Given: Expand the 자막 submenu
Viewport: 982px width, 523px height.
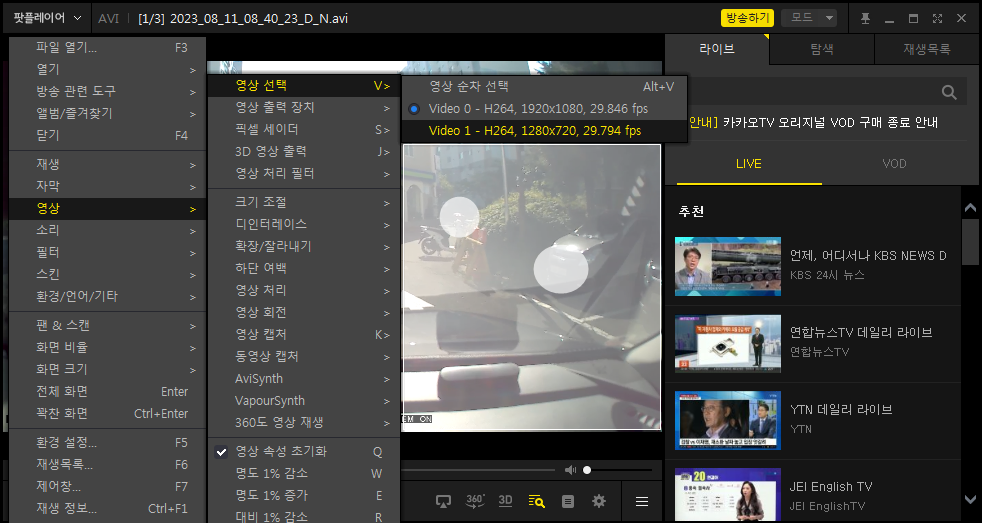Looking at the screenshot, I should click(107, 187).
